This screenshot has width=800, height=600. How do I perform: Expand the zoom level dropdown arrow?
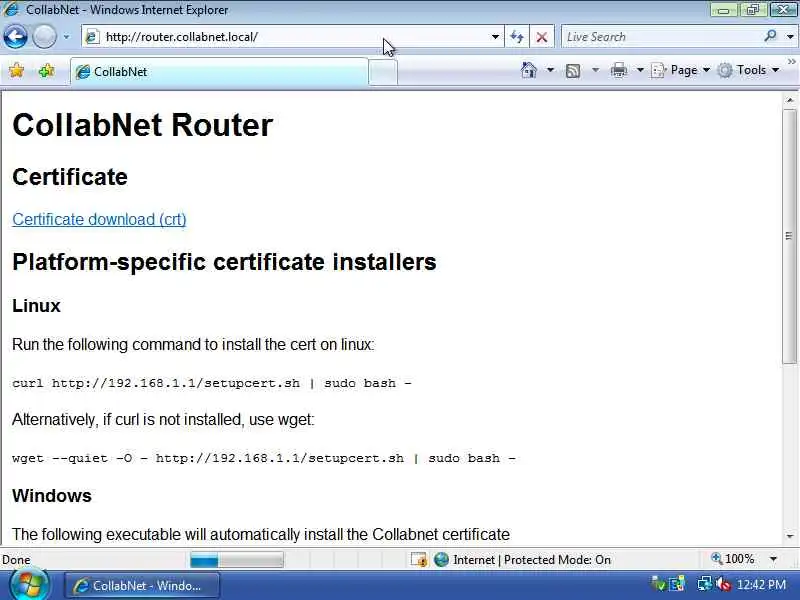[773, 560]
